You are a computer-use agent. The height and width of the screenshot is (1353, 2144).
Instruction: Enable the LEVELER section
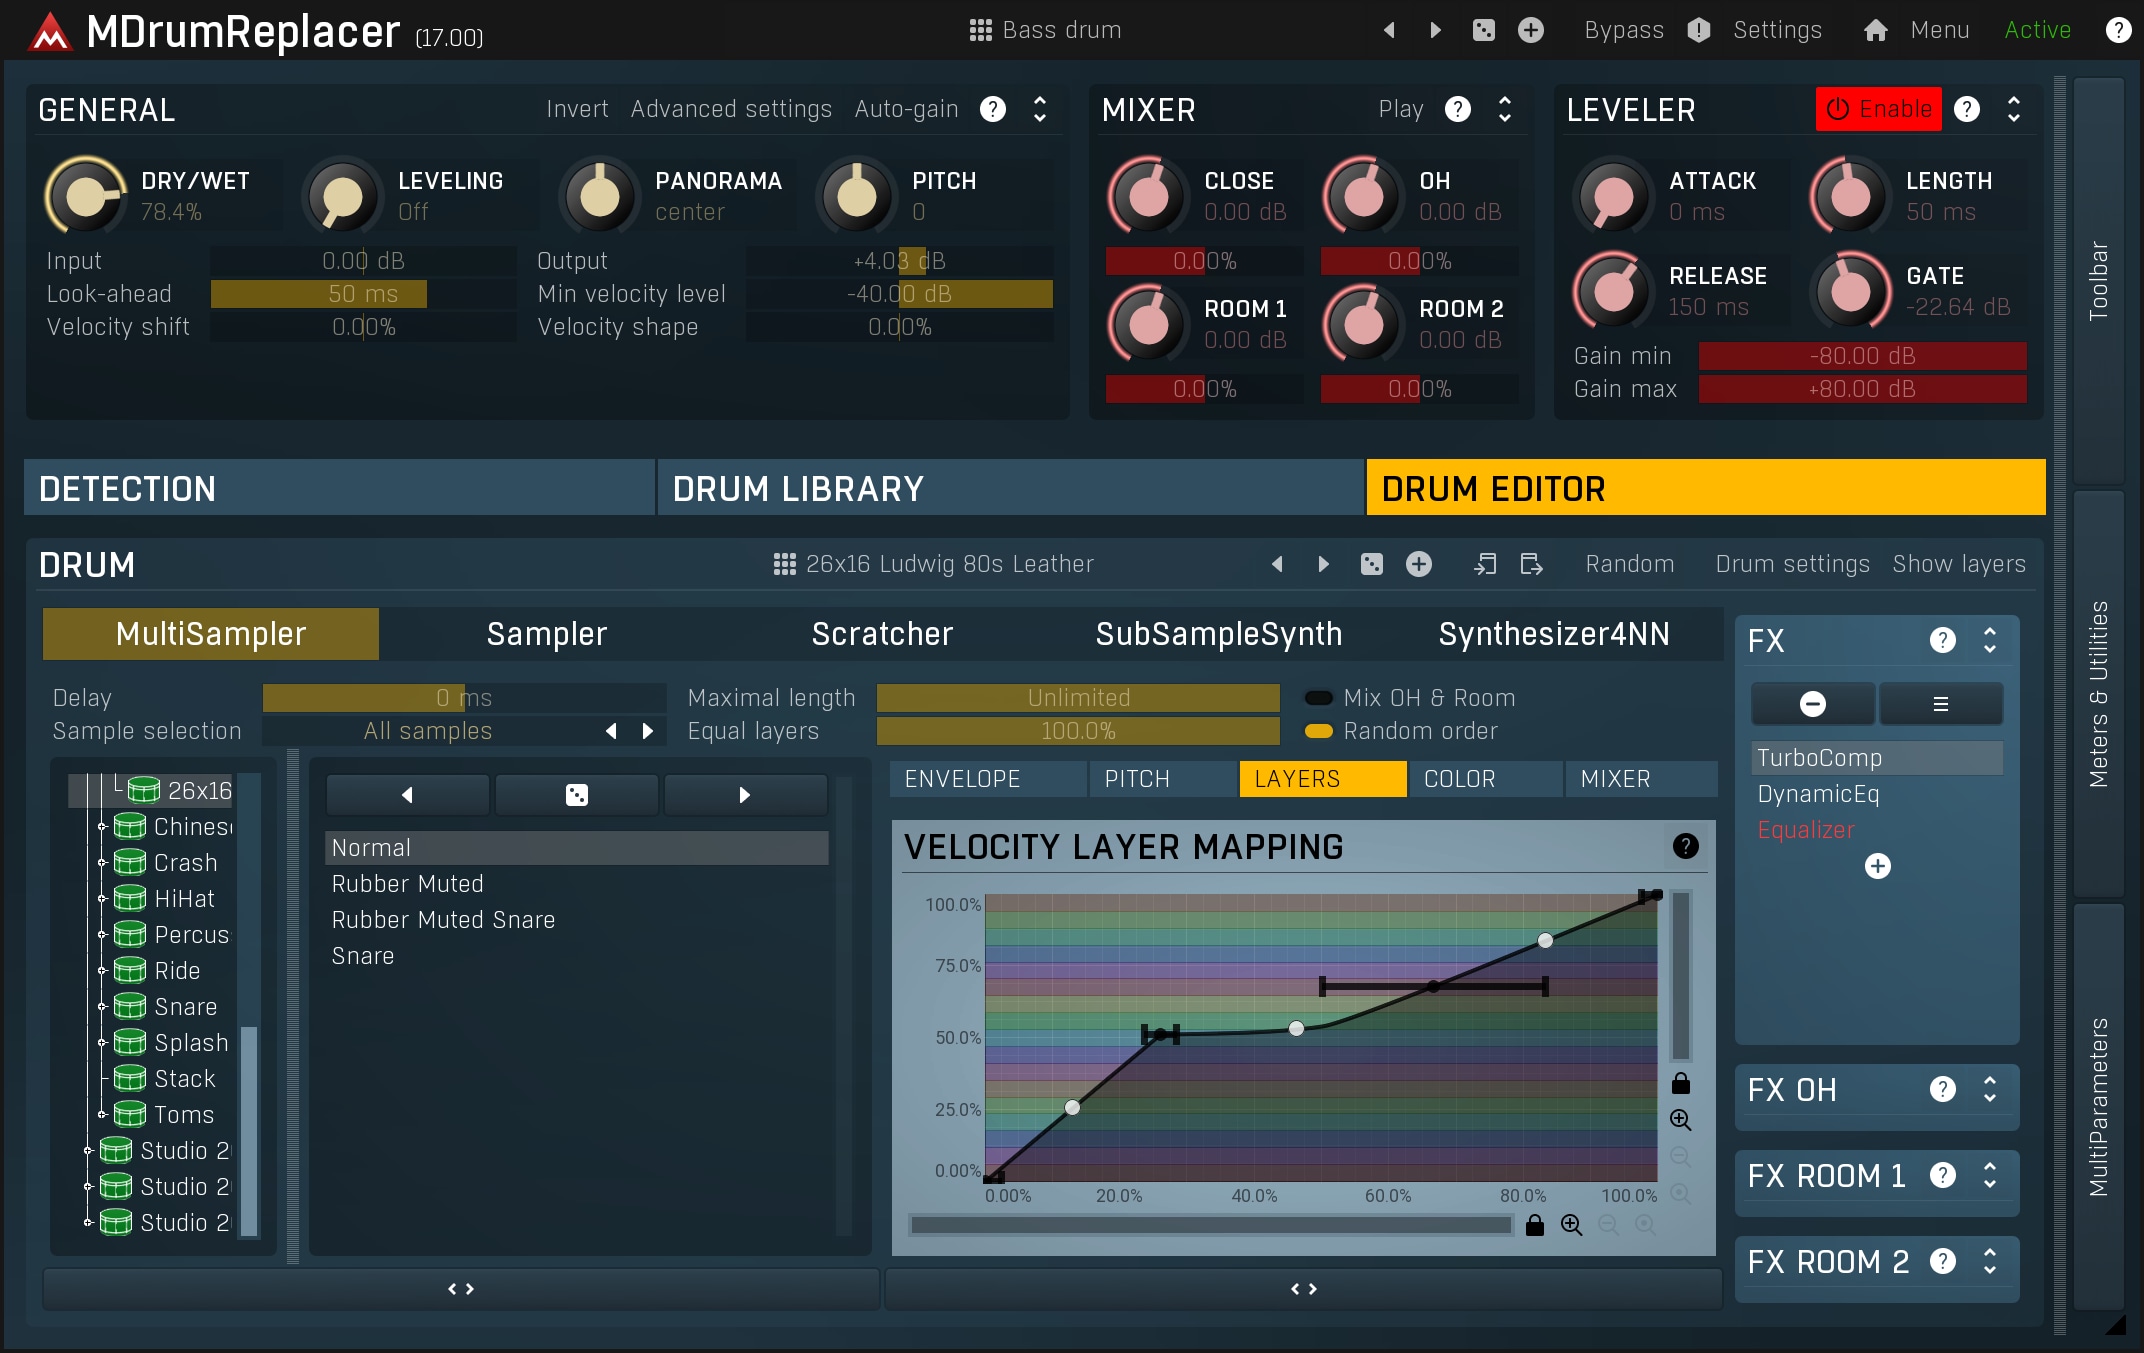pyautogui.click(x=1878, y=109)
